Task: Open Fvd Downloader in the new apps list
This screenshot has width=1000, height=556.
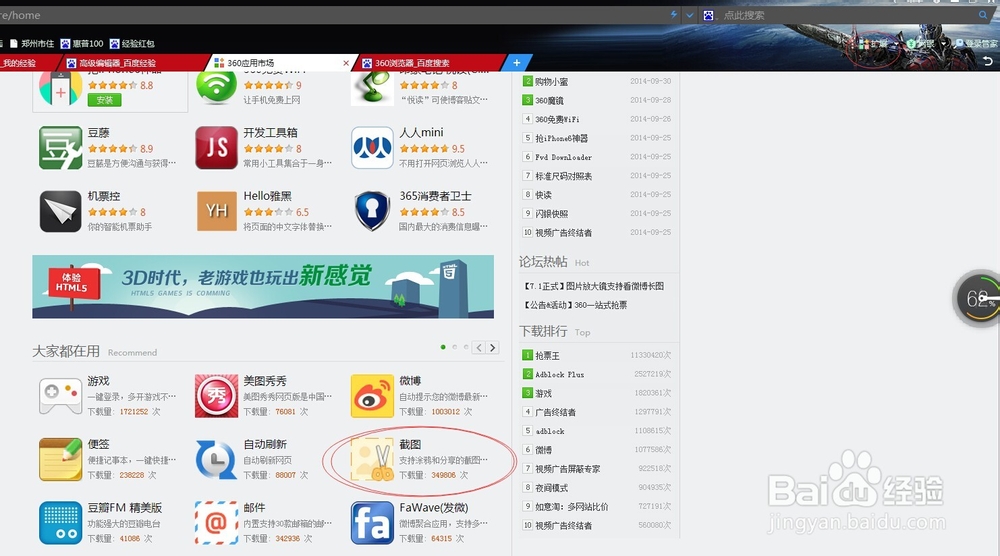Action: 563,157
